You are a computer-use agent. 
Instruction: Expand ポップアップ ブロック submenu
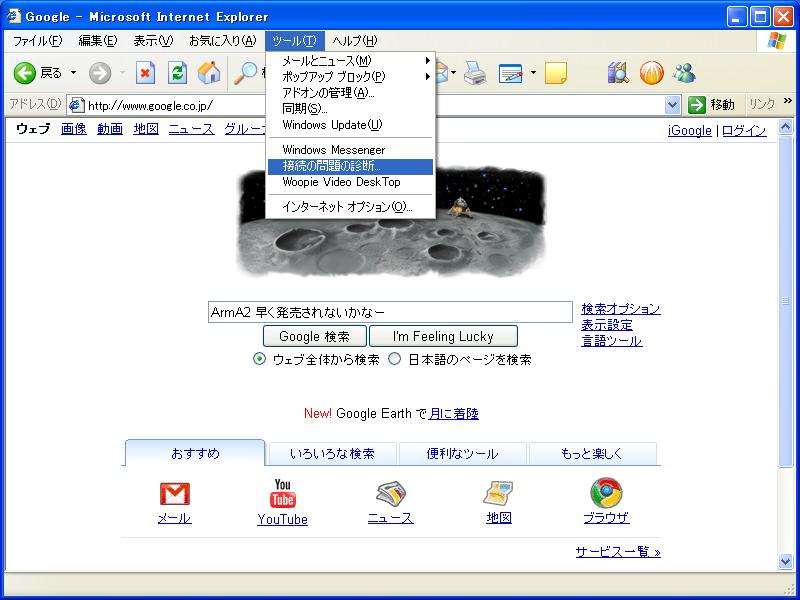[x=350, y=77]
